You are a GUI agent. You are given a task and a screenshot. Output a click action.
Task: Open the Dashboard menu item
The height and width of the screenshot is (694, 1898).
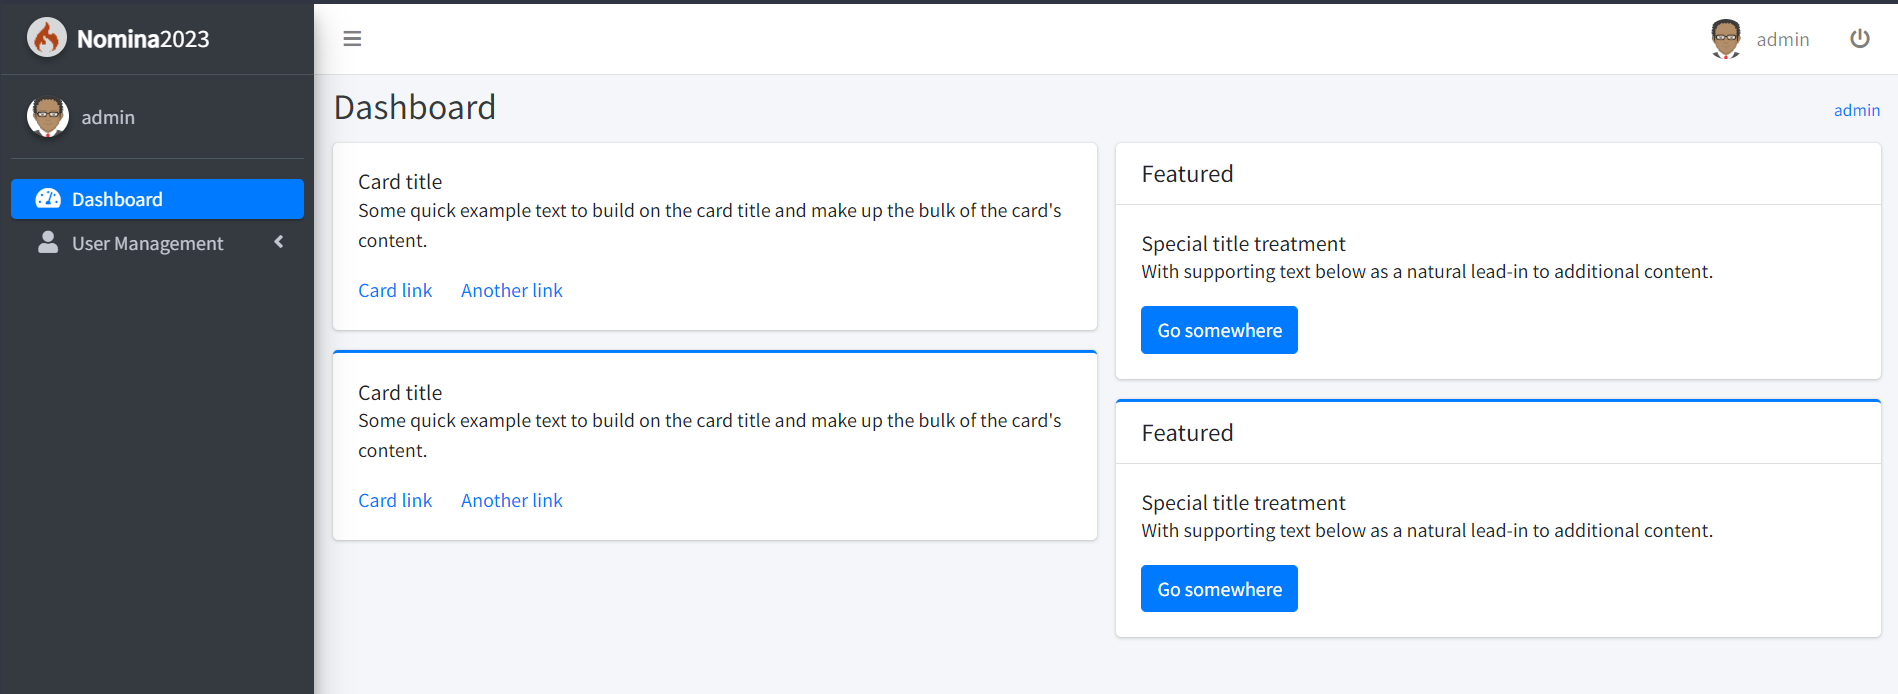pos(117,199)
